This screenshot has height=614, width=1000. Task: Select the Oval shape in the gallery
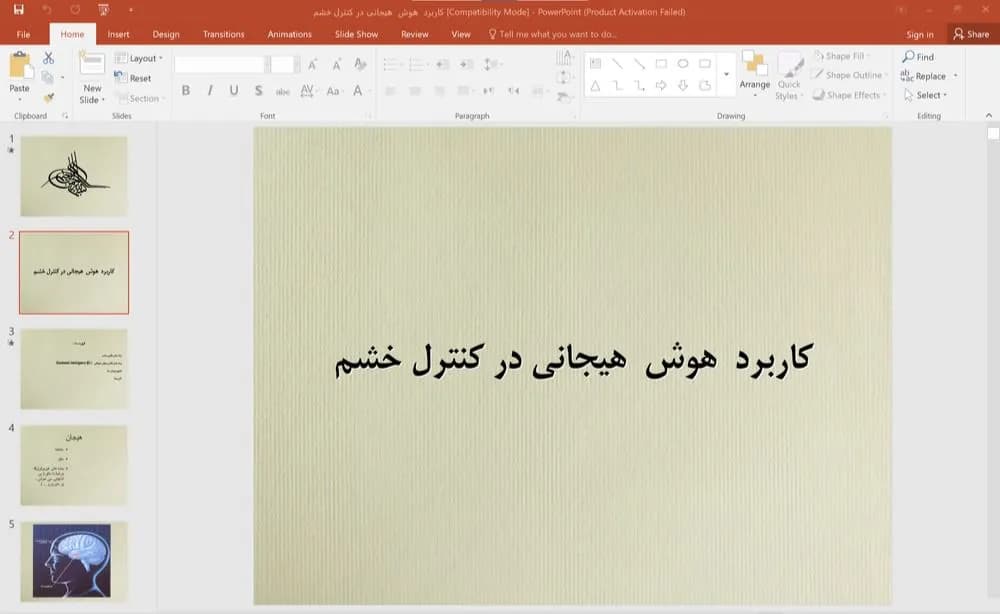tap(683, 64)
